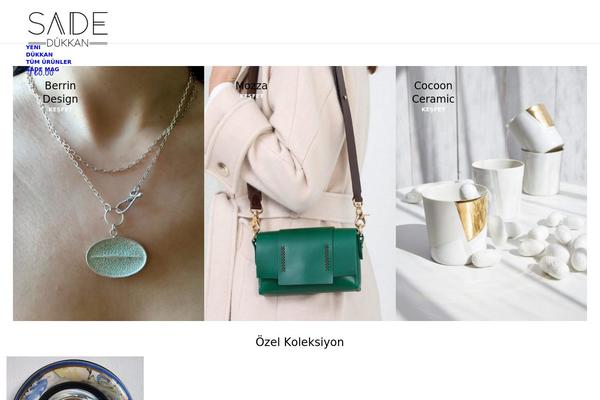The image size is (600, 400).
Task: Open the cart total ₺0.00 link
Action: tap(40, 73)
